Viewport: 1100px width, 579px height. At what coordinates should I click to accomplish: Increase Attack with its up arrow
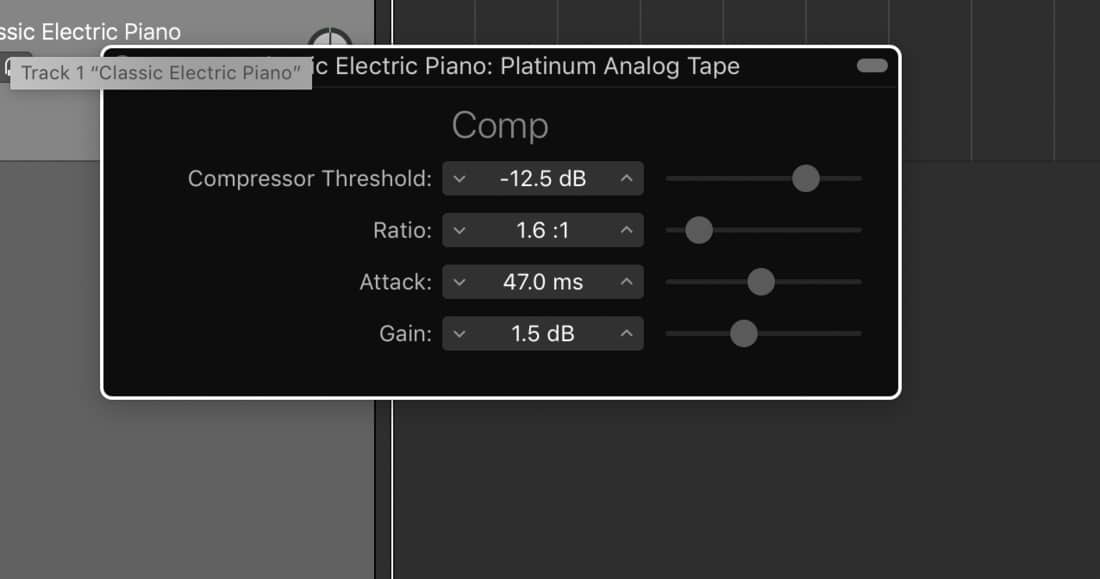[626, 281]
